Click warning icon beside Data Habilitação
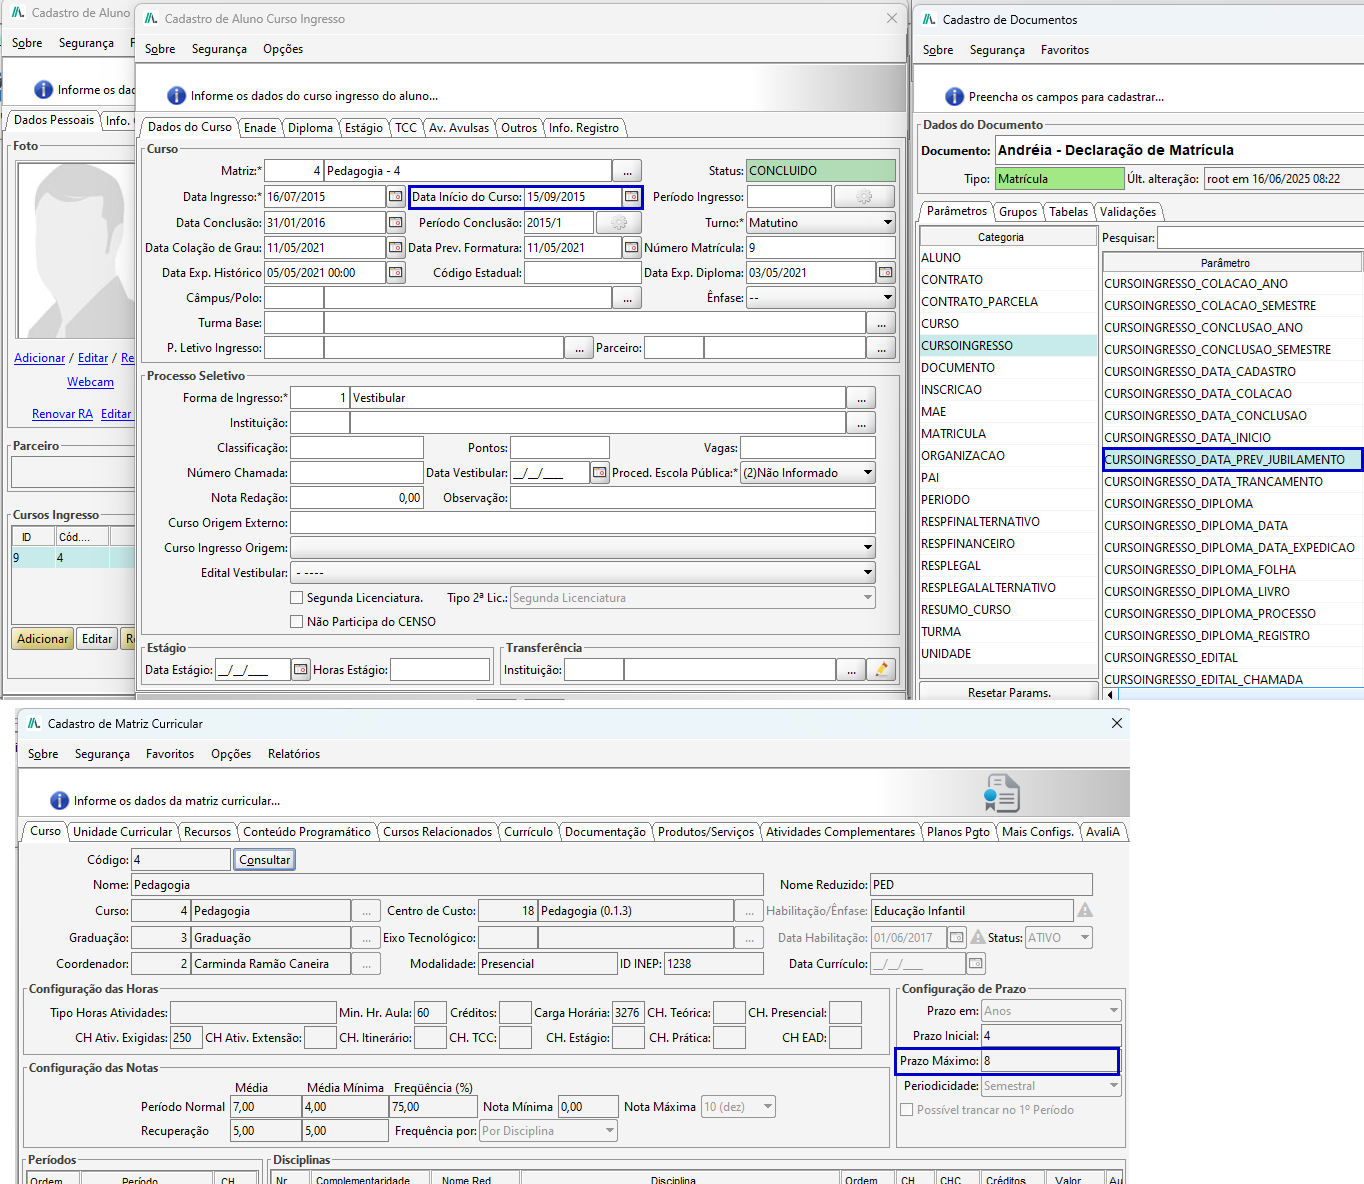Image resolution: width=1364 pixels, height=1184 pixels. (978, 937)
